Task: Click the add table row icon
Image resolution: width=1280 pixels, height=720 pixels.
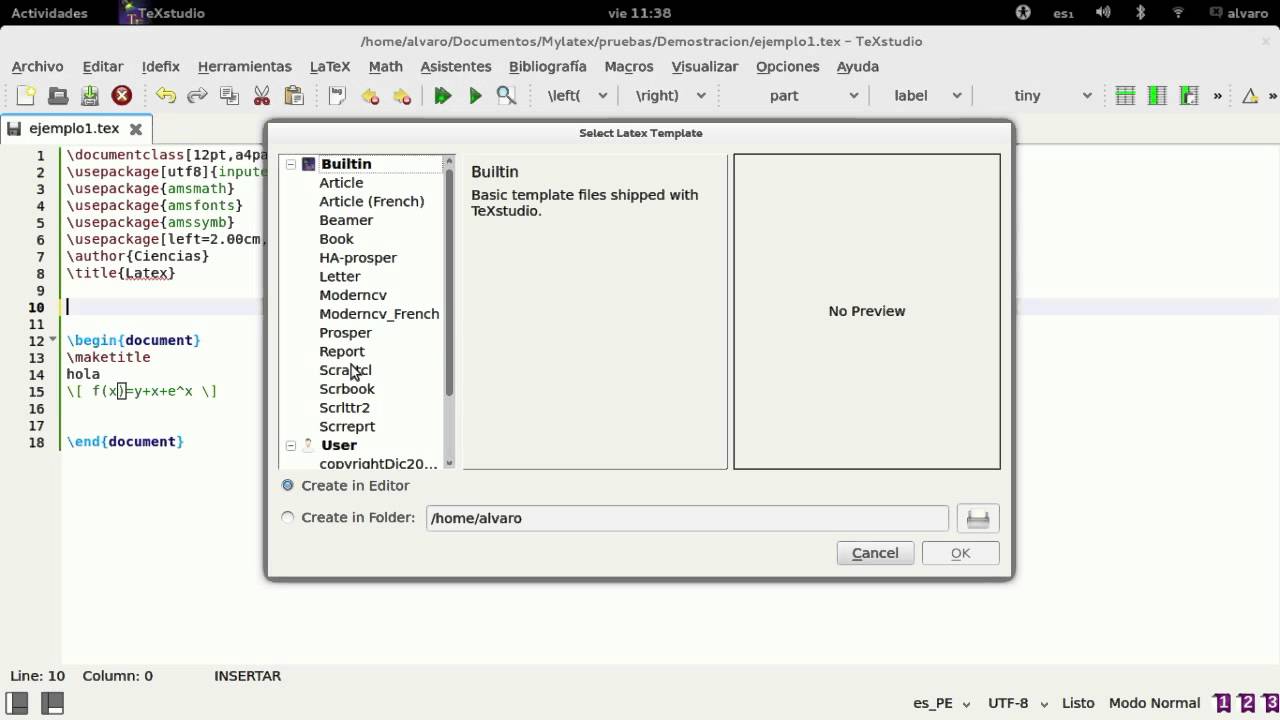Action: 1125,96
